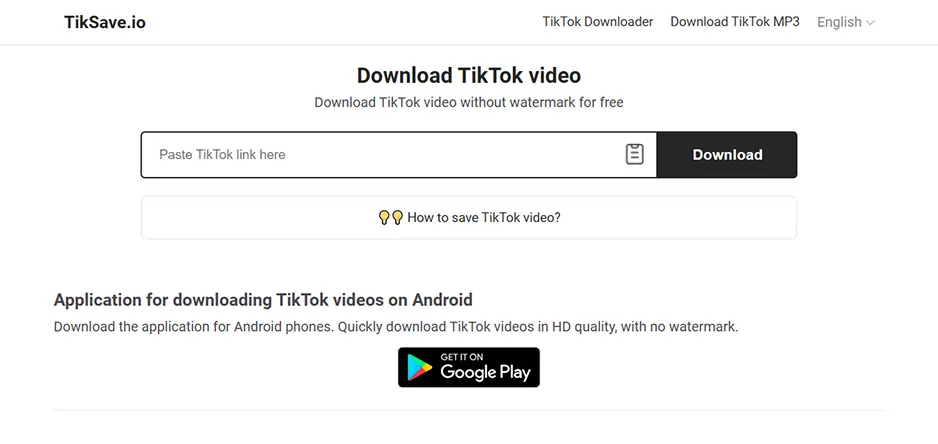Click the black Download button
Image resolution: width=938 pixels, height=444 pixels.
click(727, 155)
